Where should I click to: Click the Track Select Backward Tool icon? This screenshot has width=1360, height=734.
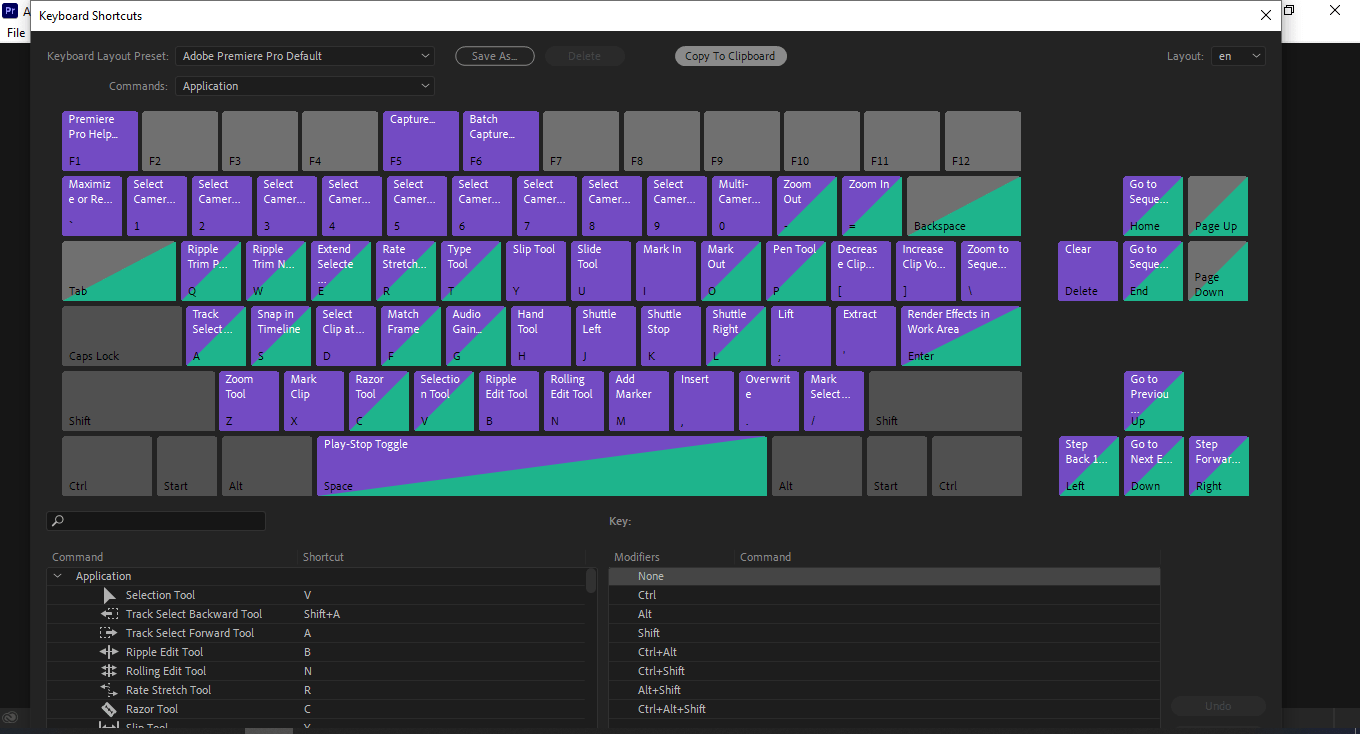point(110,614)
